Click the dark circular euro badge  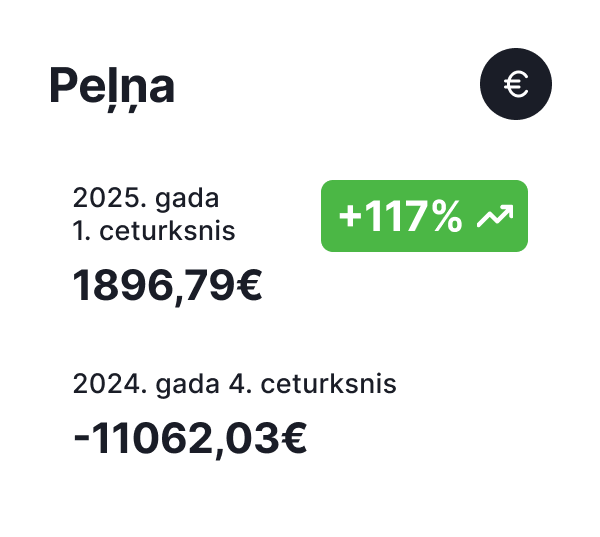coord(516,84)
